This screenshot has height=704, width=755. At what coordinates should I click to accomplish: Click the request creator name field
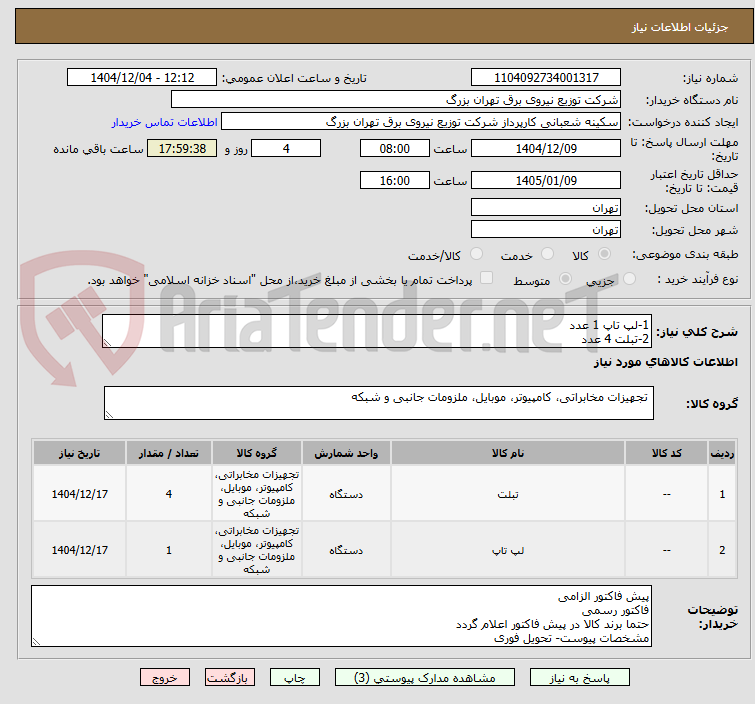(x=421, y=122)
